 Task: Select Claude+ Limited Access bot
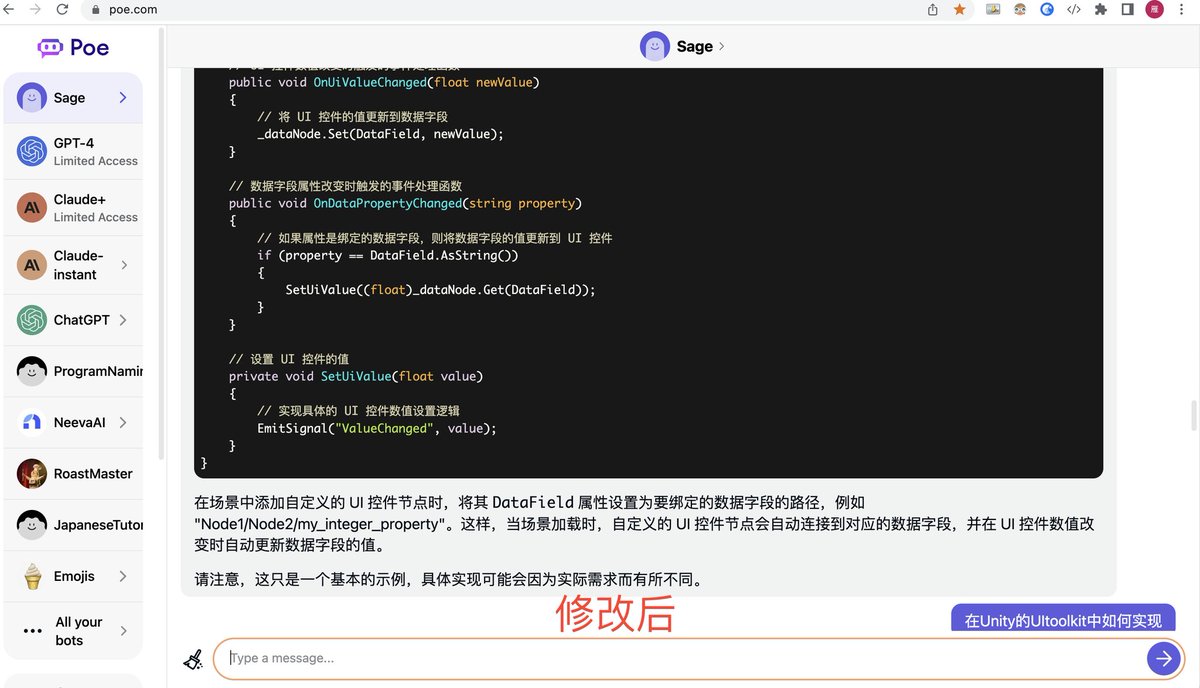(x=73, y=207)
